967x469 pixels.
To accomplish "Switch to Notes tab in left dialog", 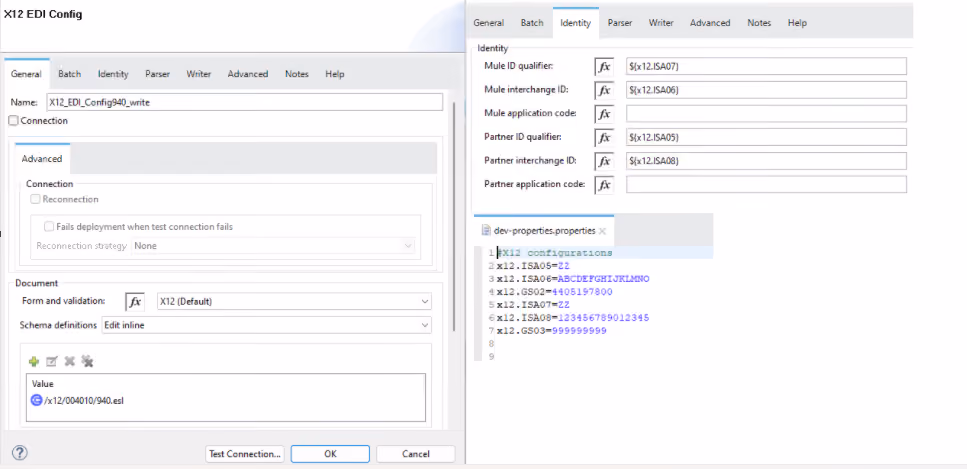I will [297, 74].
